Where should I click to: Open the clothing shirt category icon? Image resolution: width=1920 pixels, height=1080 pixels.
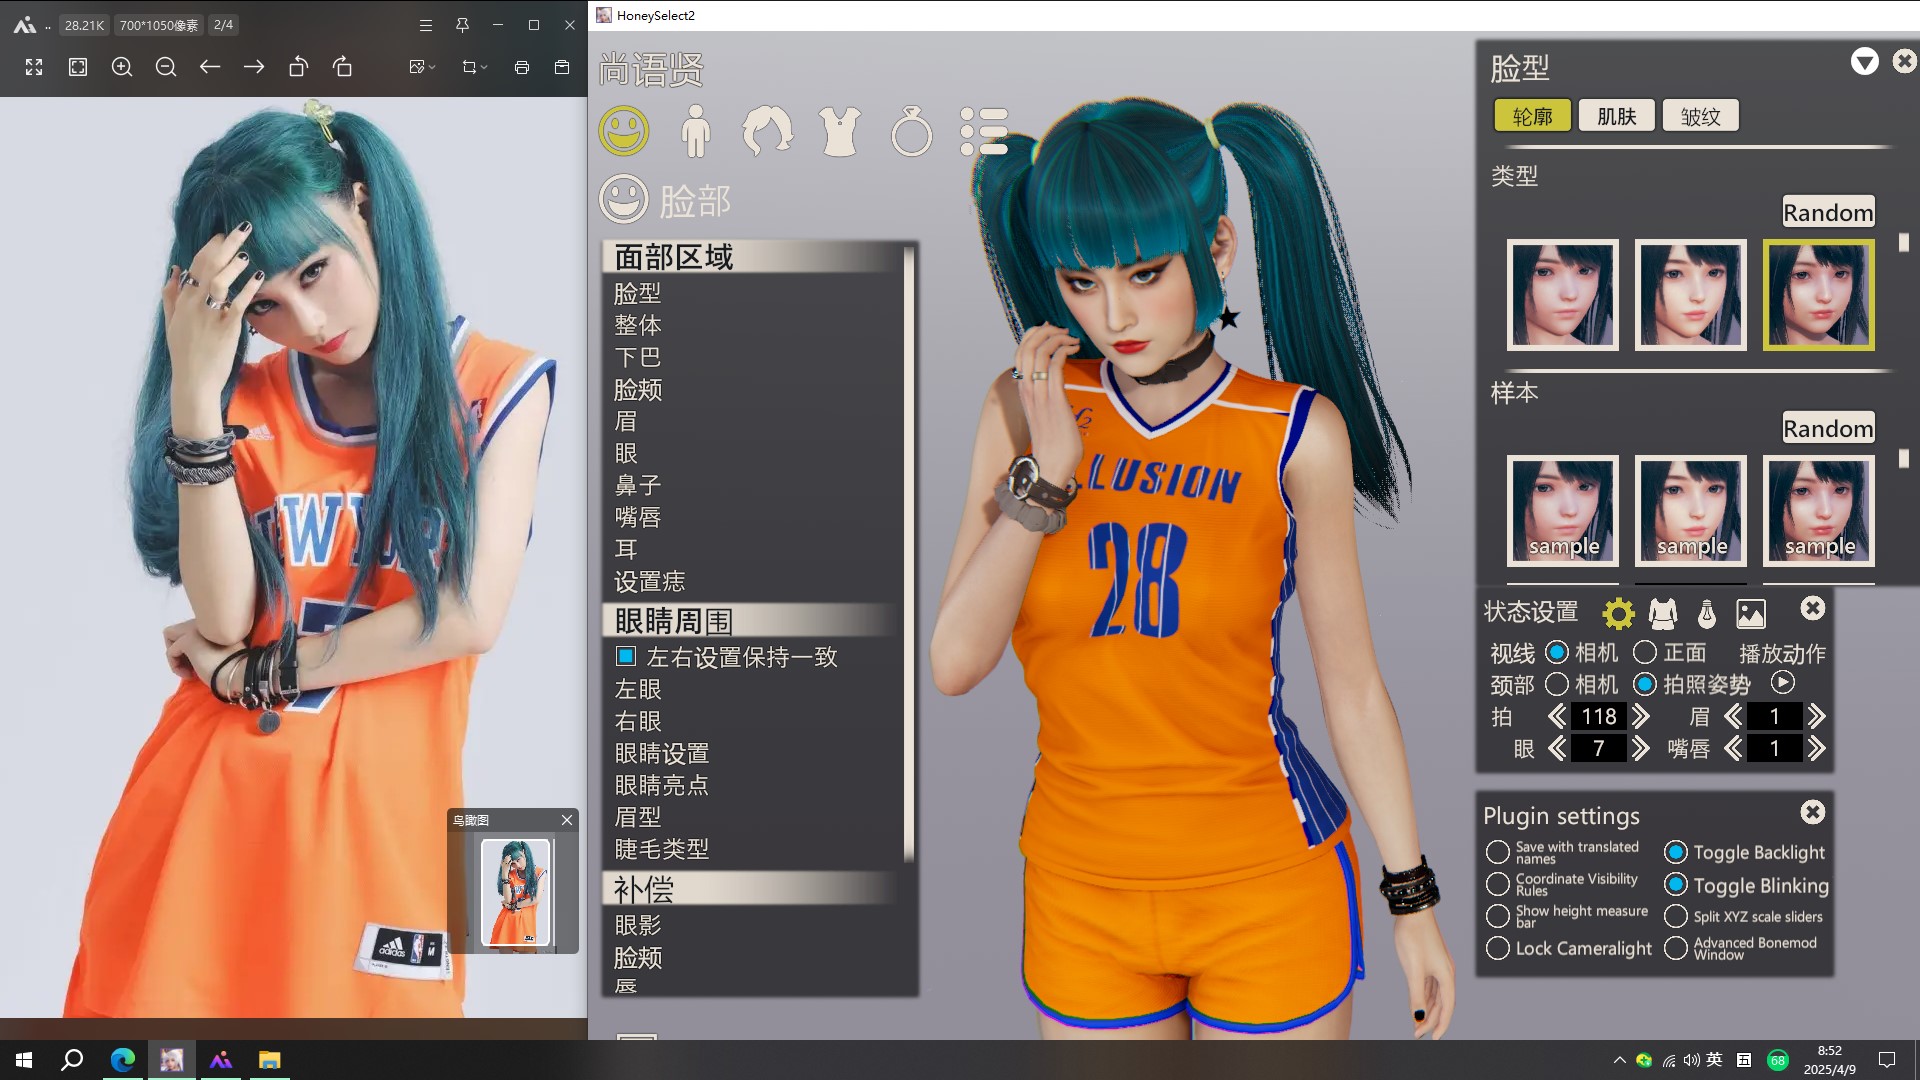click(x=839, y=131)
